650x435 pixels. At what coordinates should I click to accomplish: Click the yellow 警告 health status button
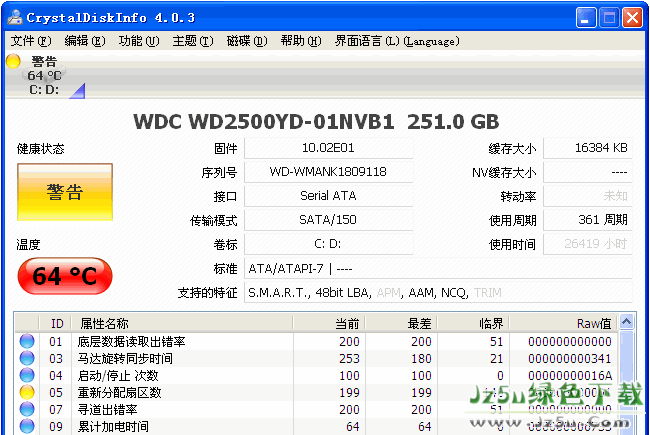tap(65, 192)
